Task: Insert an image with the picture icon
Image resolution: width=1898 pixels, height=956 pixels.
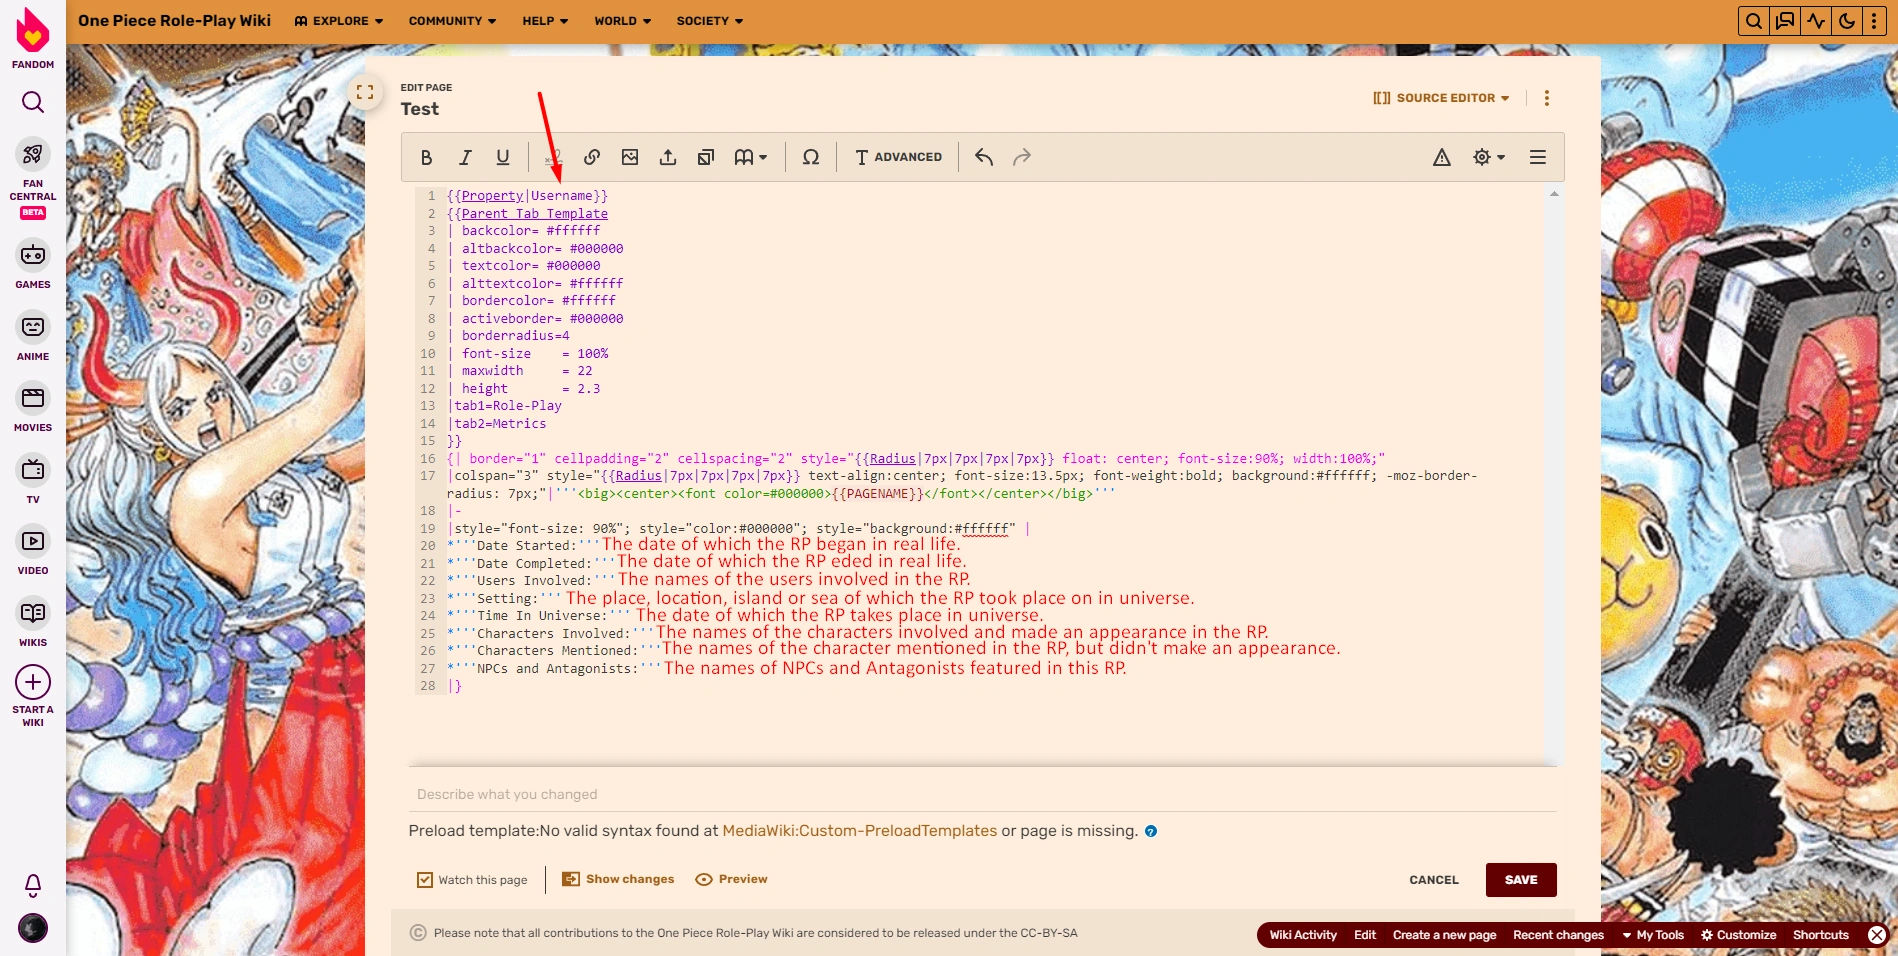Action: [x=630, y=157]
